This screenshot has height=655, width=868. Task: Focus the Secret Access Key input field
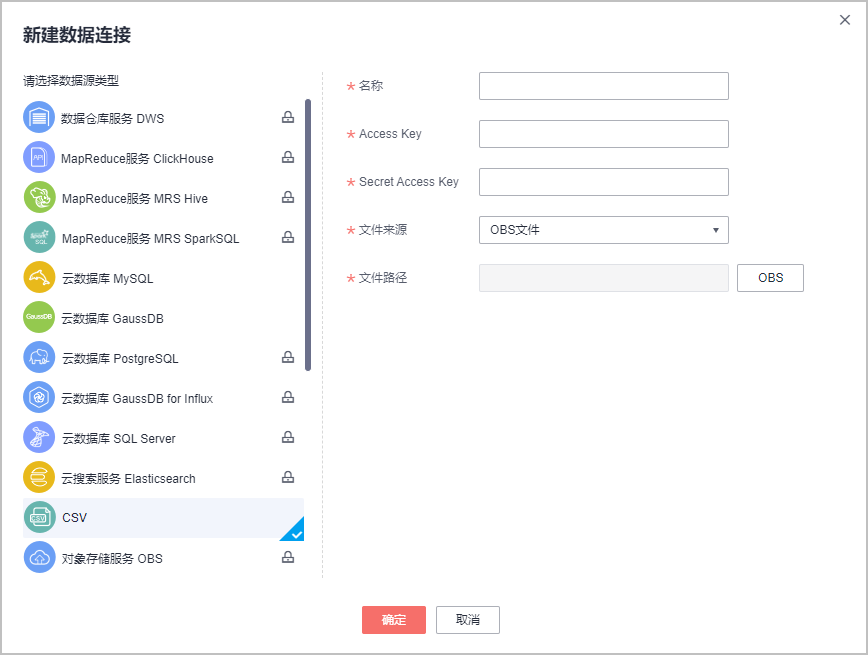(603, 182)
